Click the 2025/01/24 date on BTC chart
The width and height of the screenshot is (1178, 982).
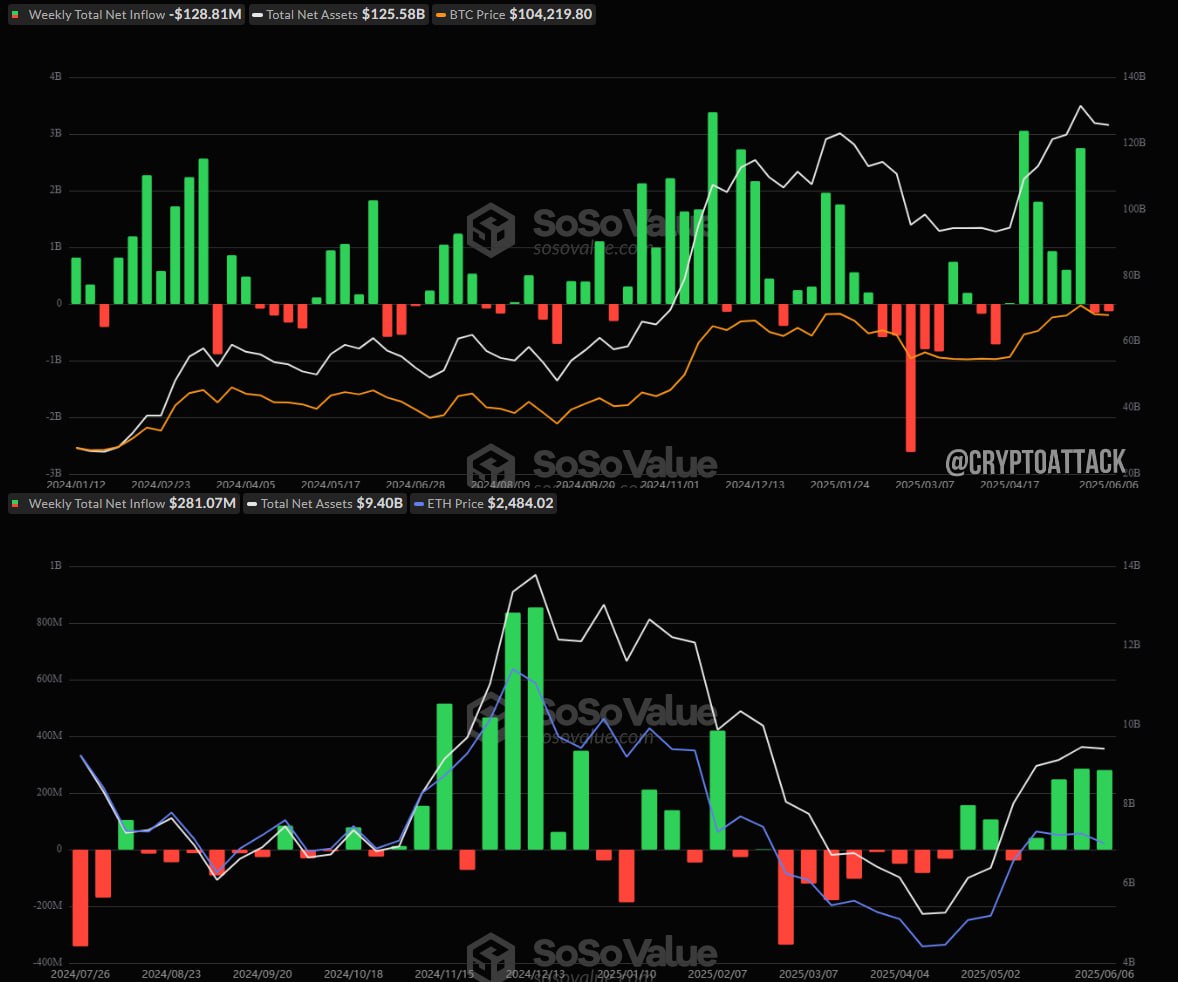click(x=840, y=485)
